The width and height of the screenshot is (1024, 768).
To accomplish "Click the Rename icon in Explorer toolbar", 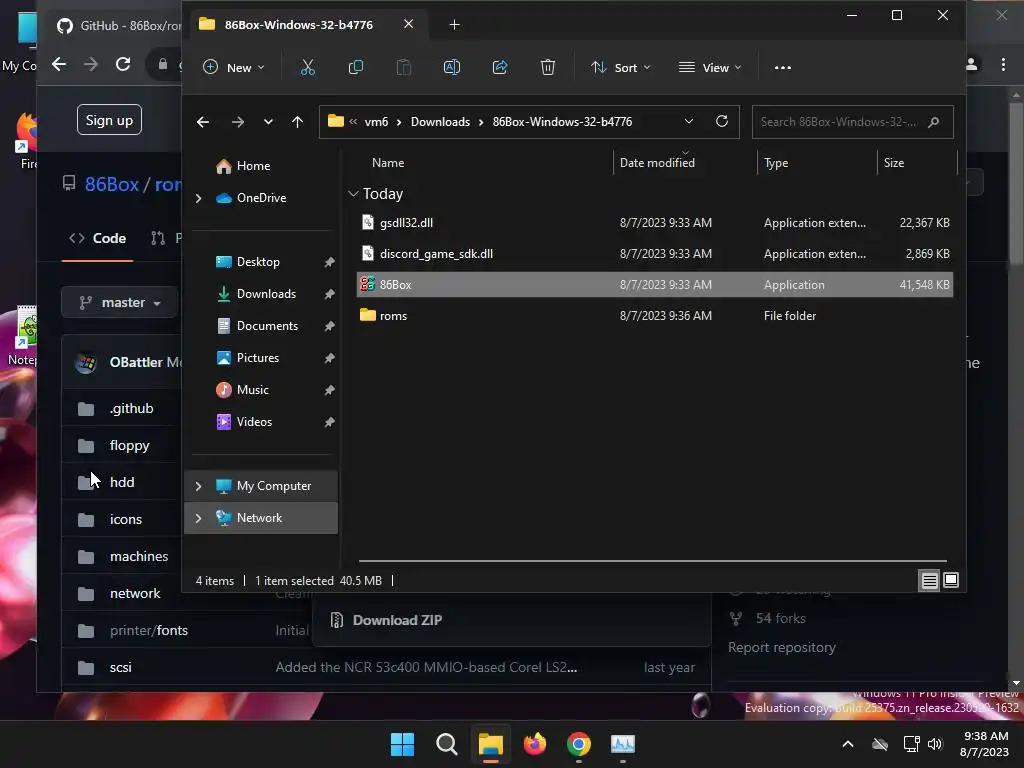I will click(x=452, y=67).
